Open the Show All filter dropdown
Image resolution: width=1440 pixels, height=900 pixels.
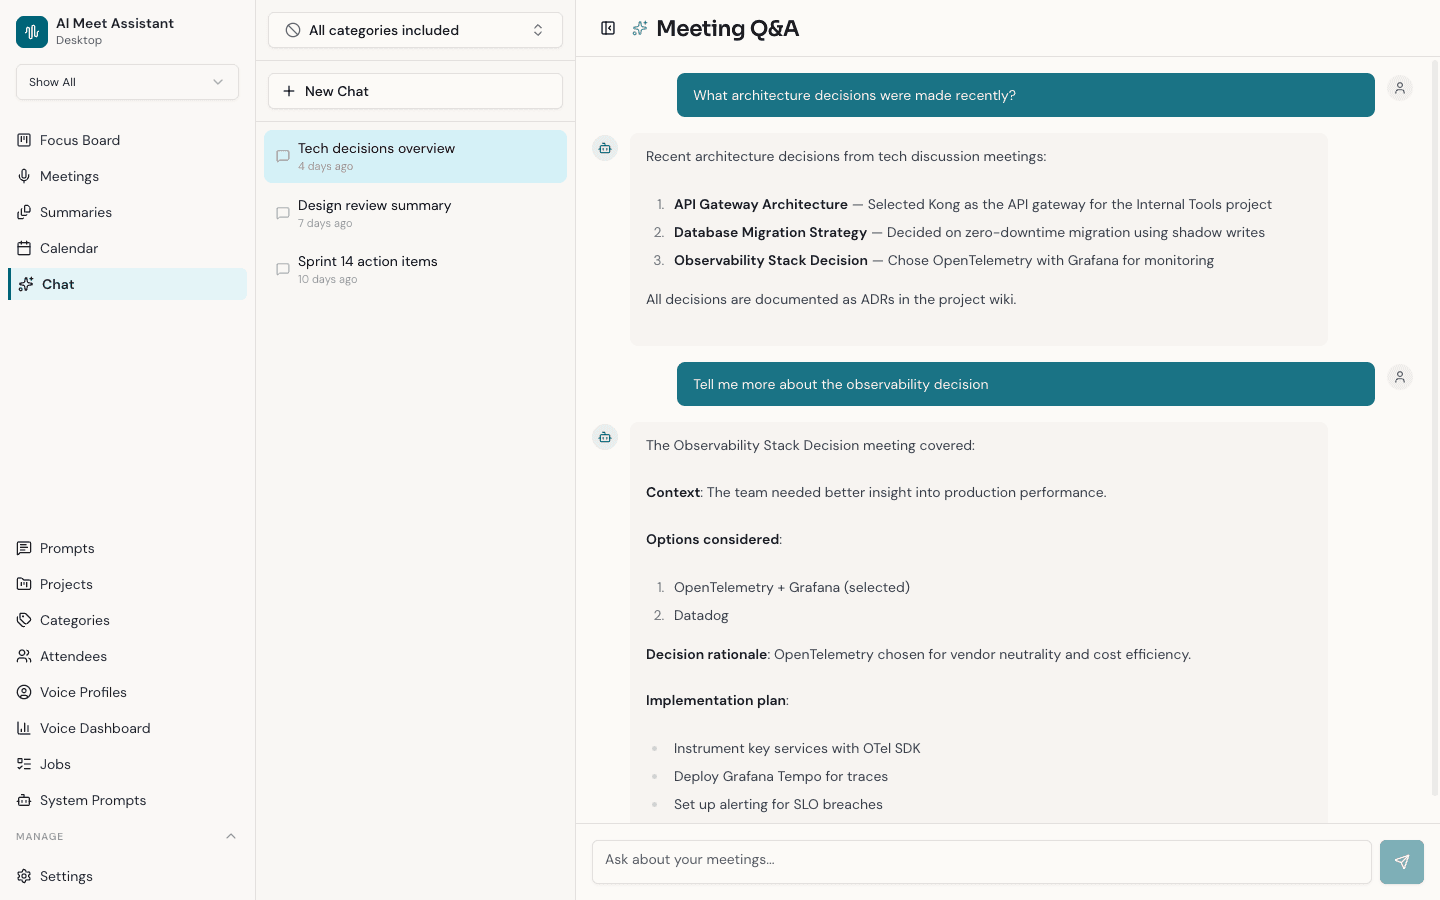tap(127, 82)
